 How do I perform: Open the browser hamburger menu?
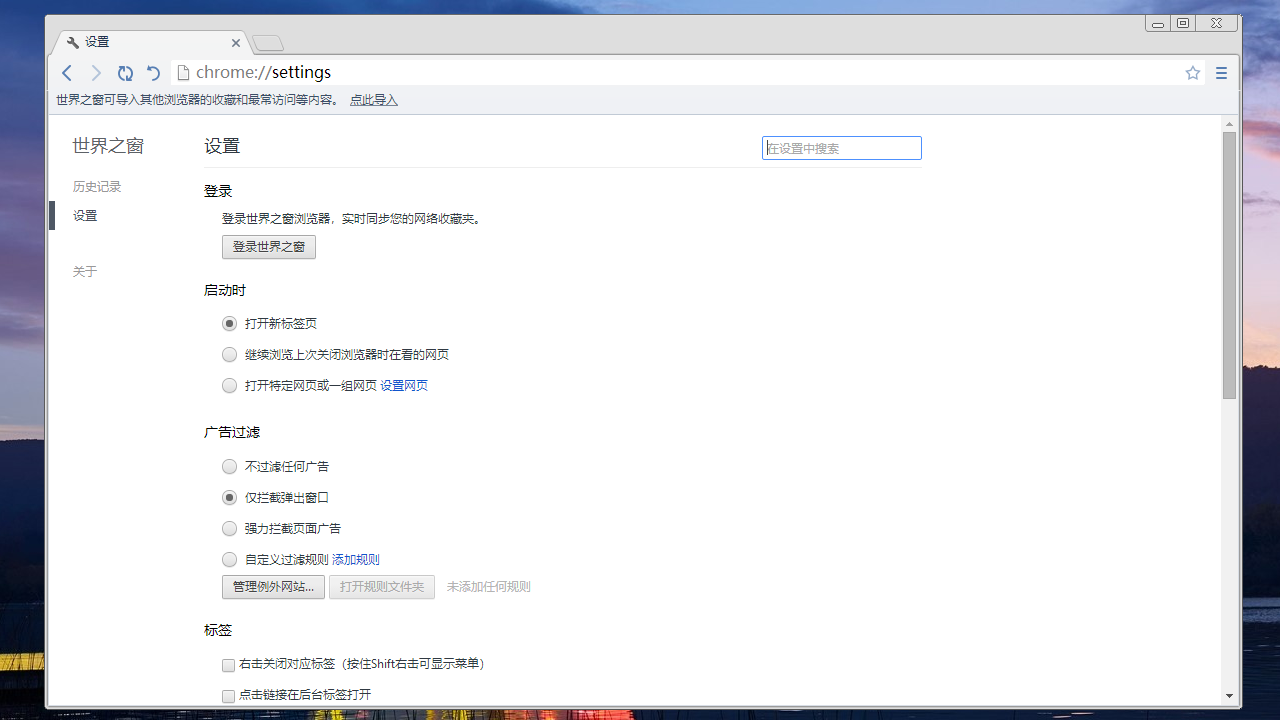(x=1221, y=73)
